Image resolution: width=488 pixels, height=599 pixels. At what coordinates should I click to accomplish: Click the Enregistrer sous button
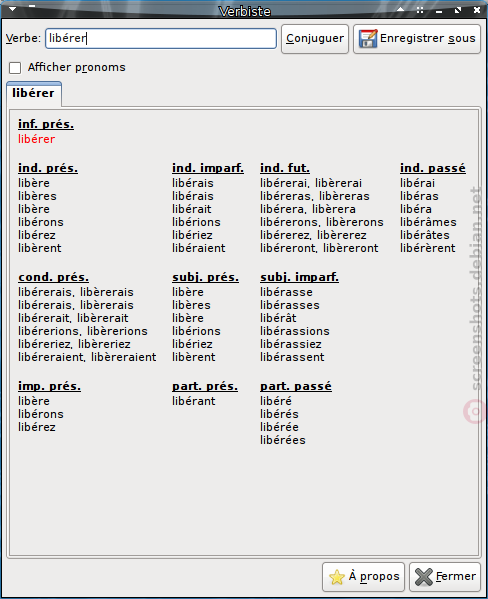coord(417,39)
